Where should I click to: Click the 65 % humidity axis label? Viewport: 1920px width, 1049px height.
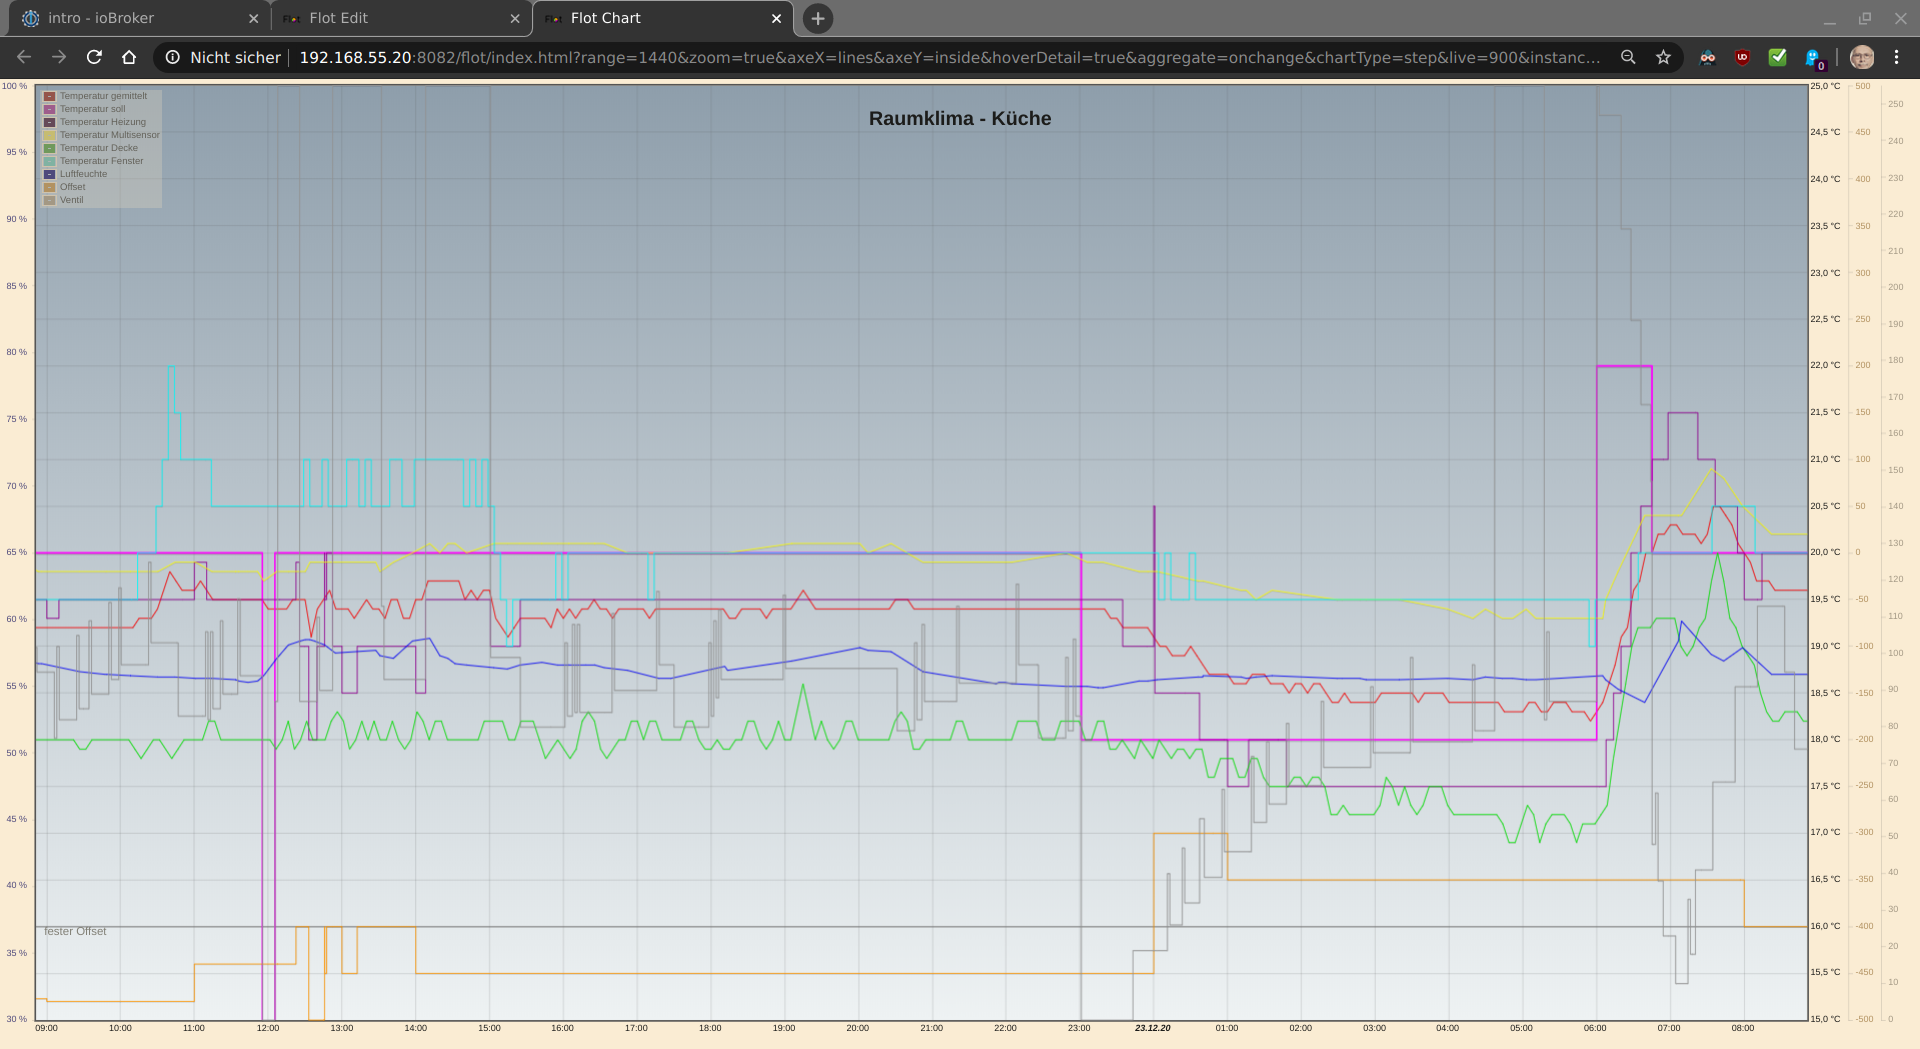coord(17,552)
